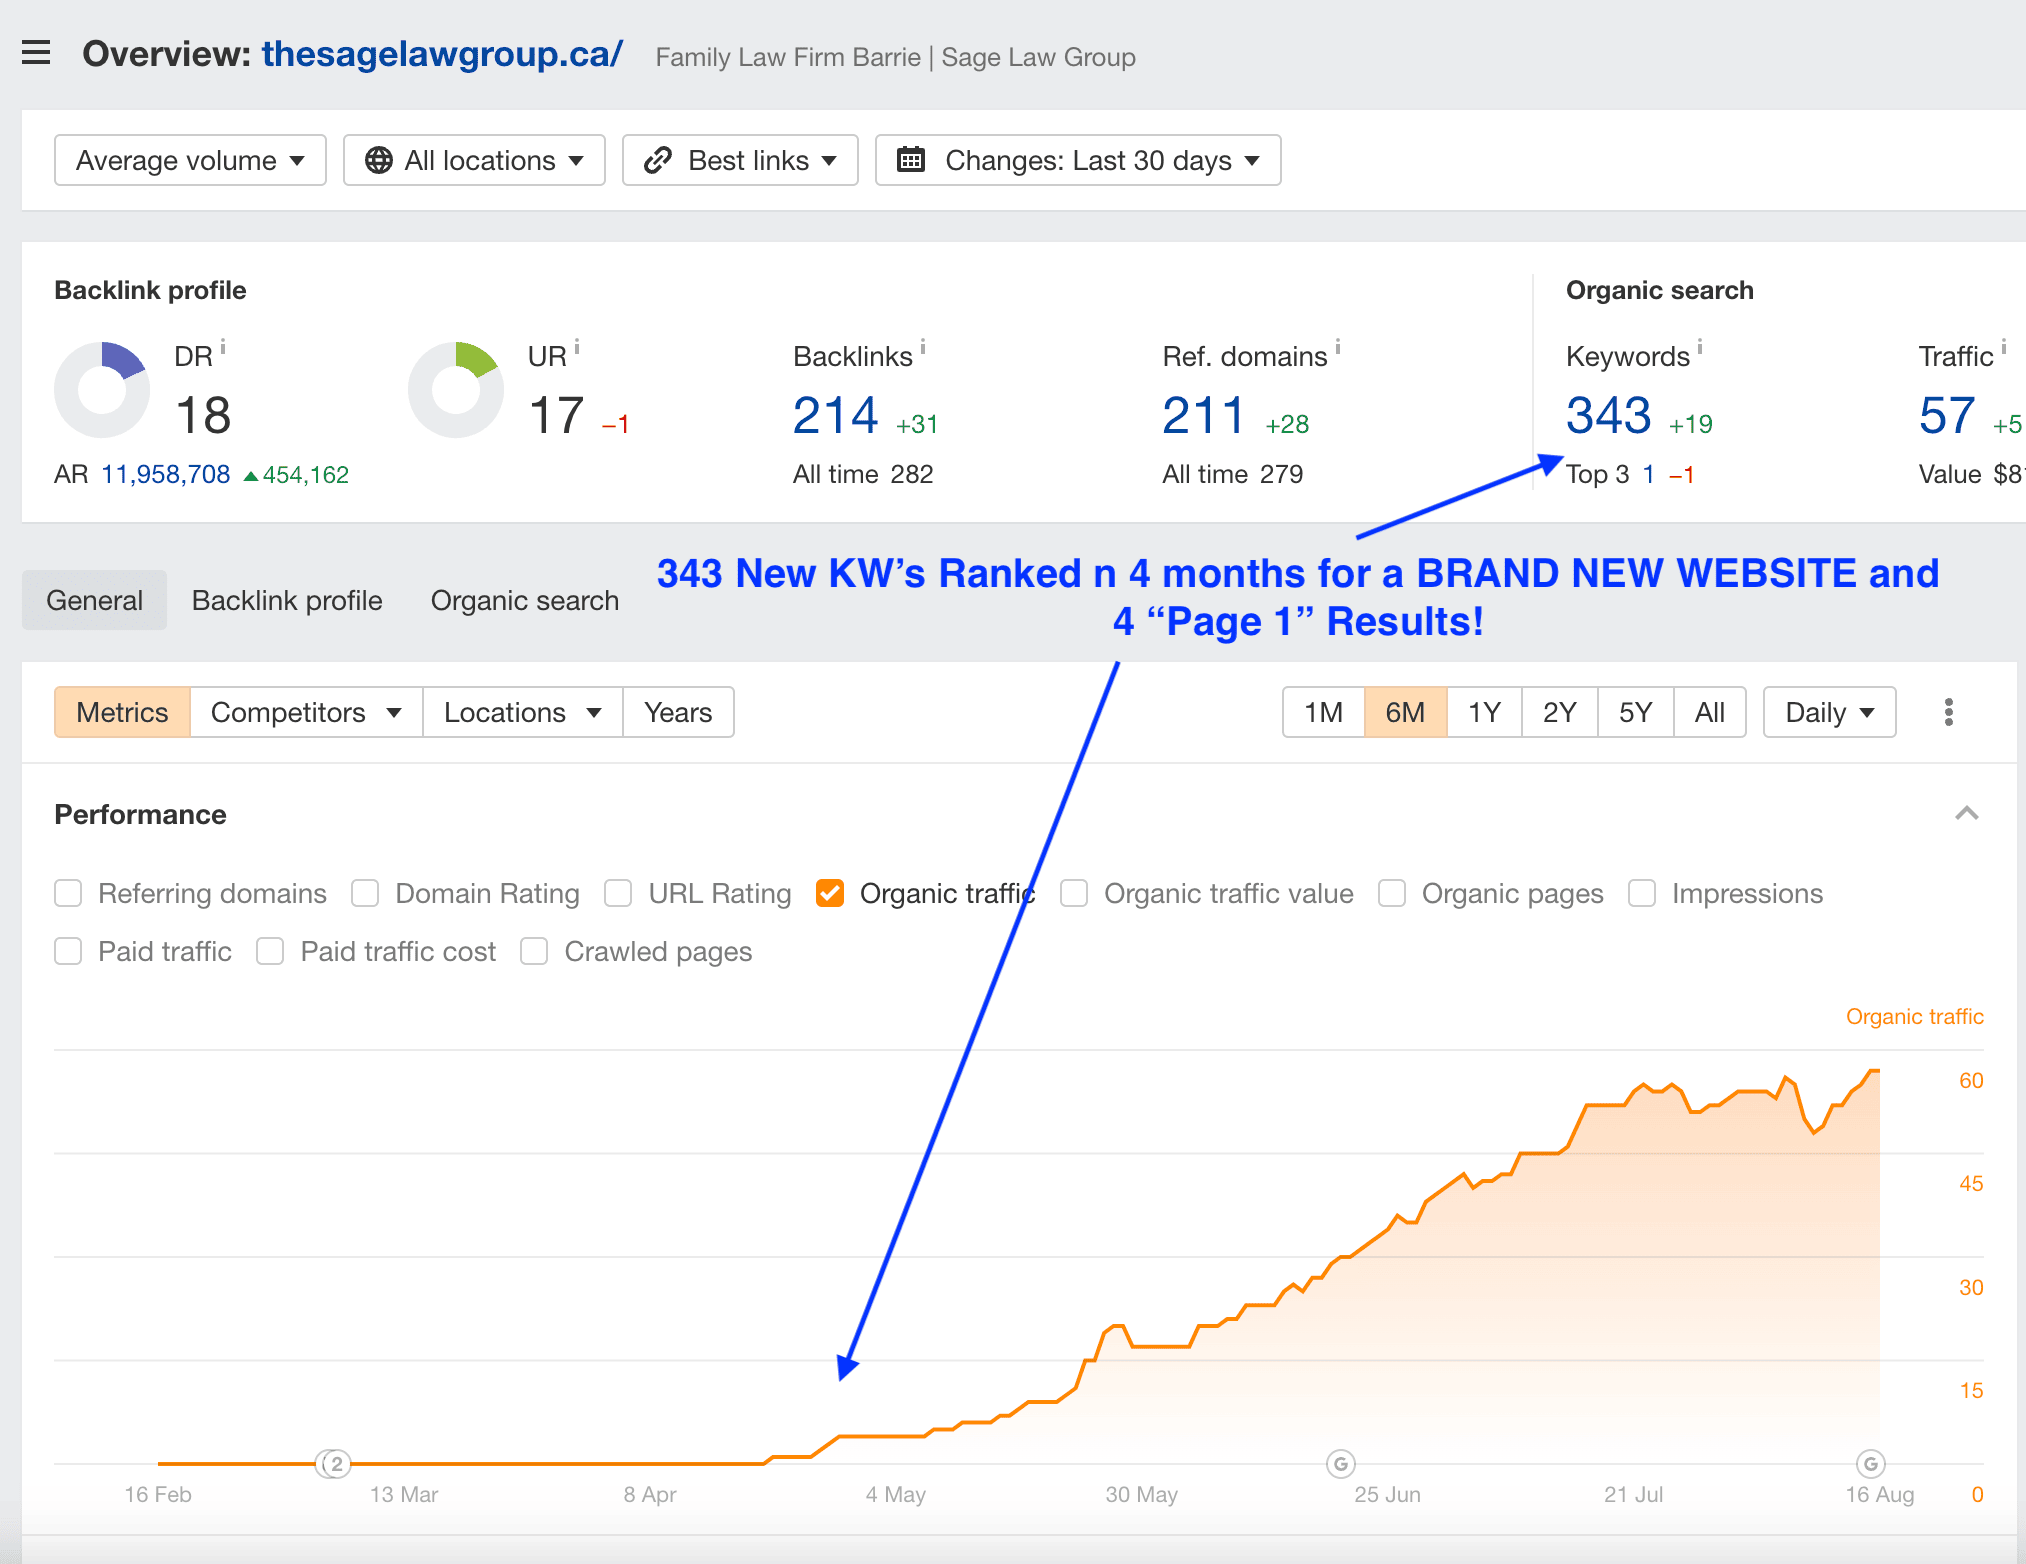Switch to the Backlink profile tab
The height and width of the screenshot is (1564, 2026).
tap(287, 600)
